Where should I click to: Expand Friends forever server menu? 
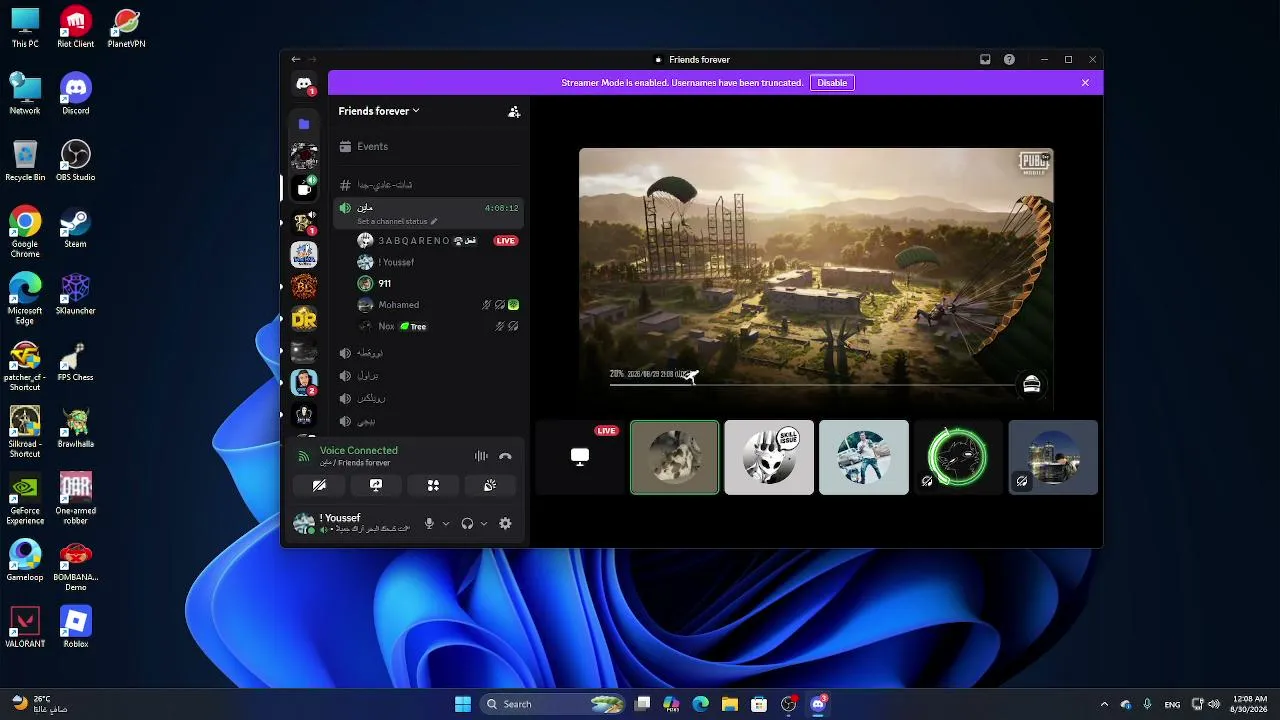point(379,111)
